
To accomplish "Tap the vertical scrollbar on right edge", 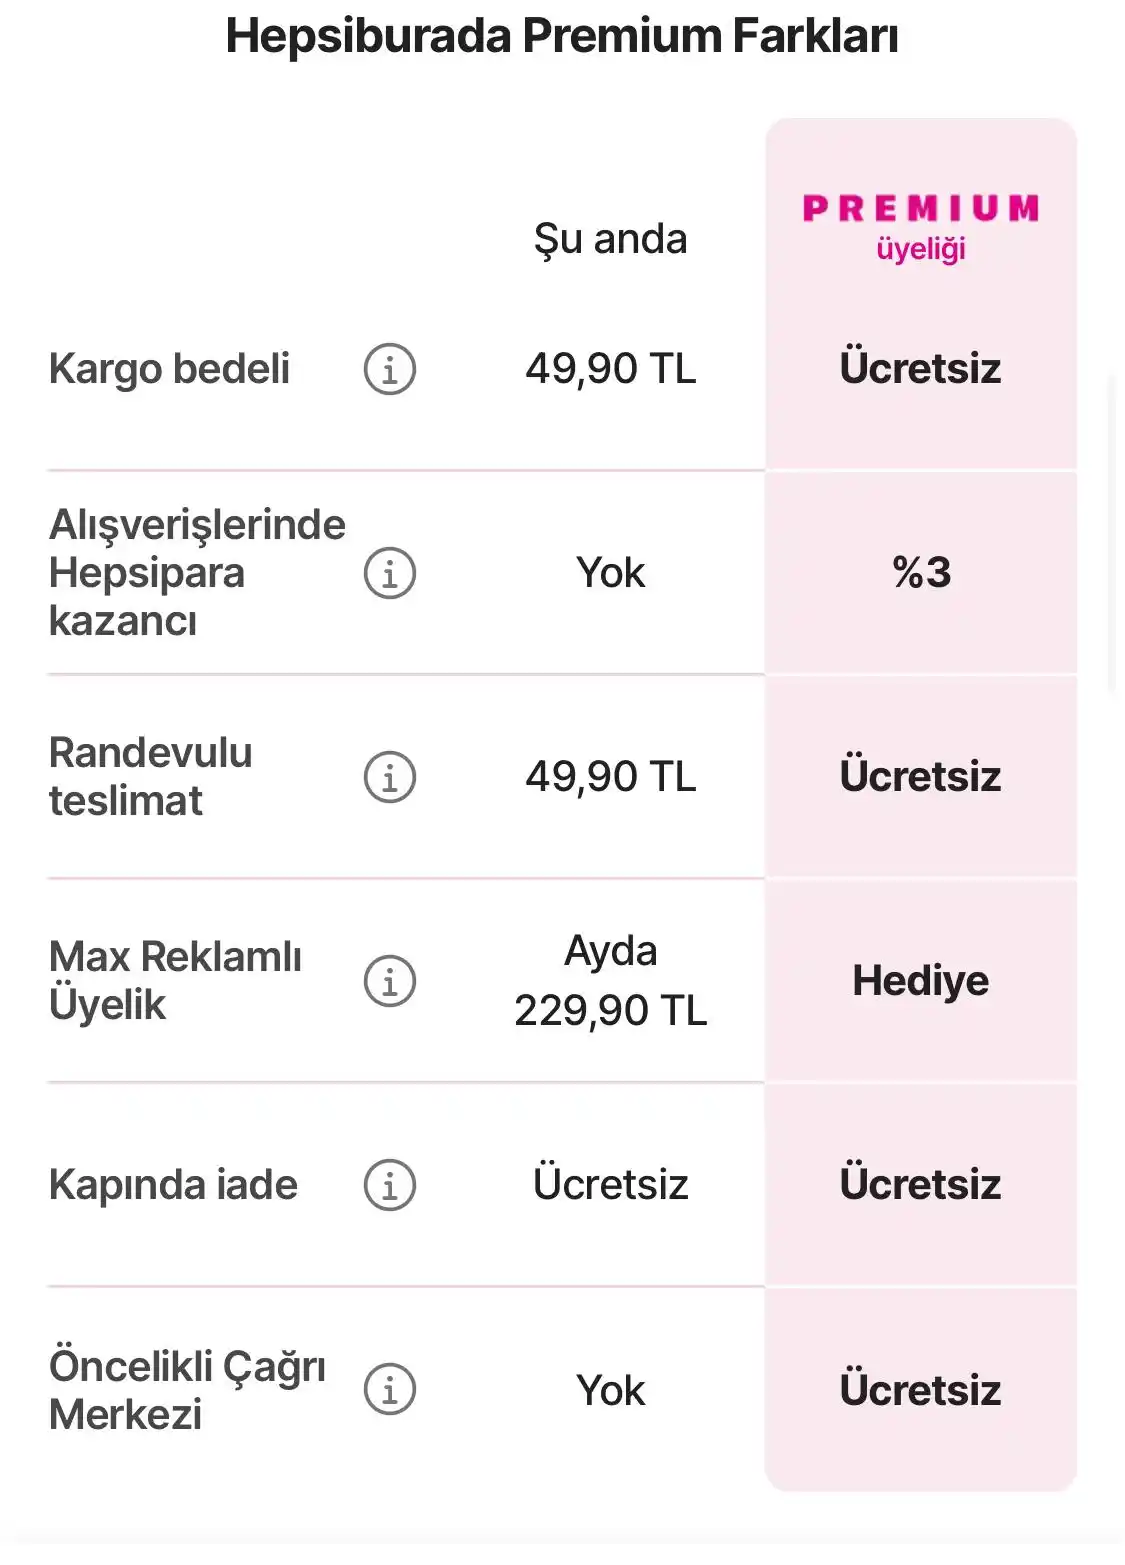I will click(x=1112, y=535).
